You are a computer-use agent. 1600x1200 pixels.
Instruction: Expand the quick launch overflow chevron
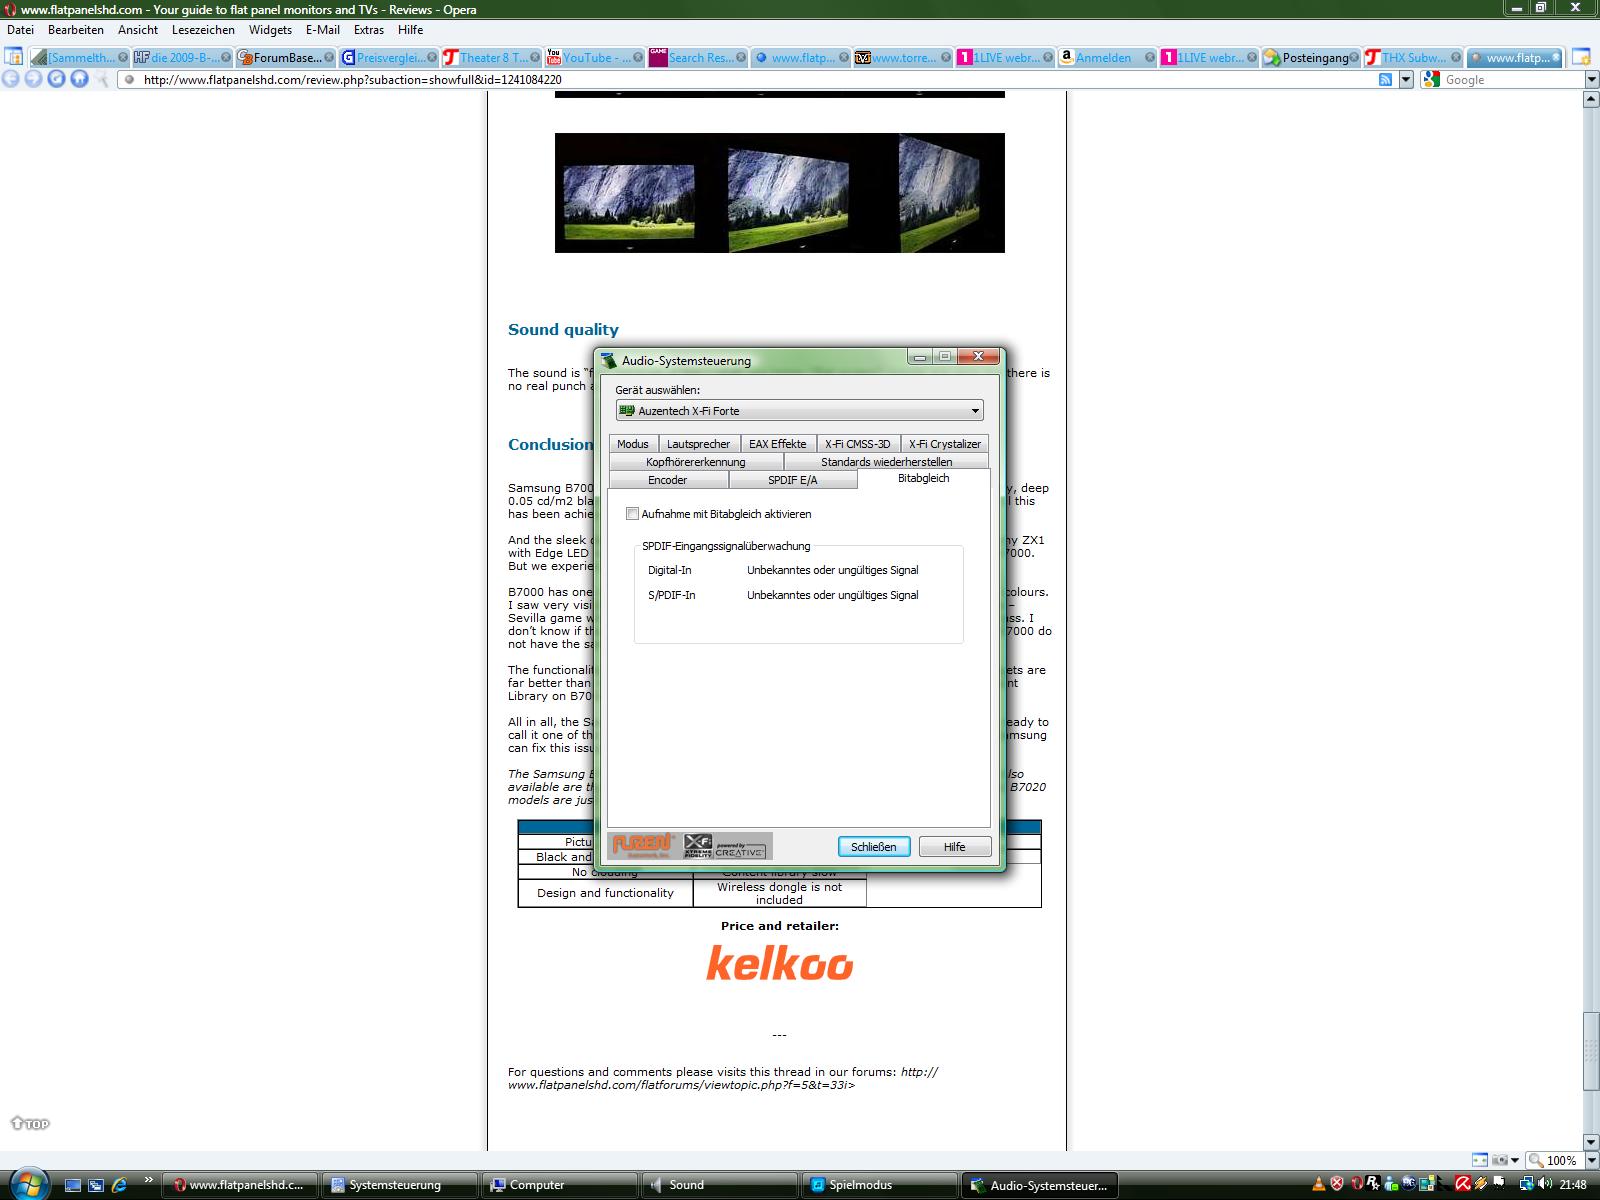click(149, 1179)
